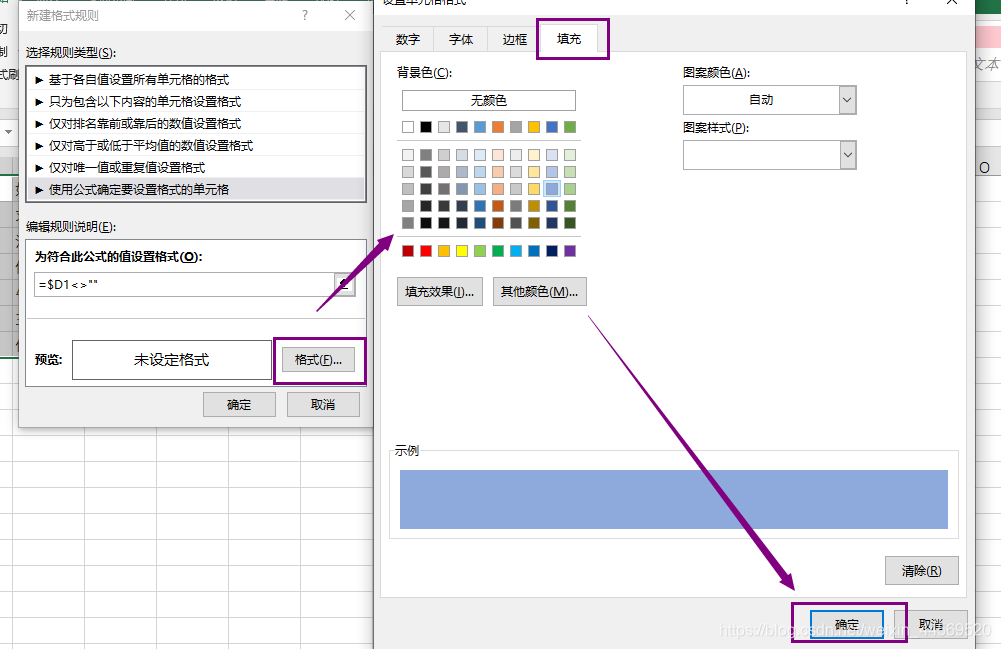Open the 图案颜色 dropdown showing 自动
The width and height of the screenshot is (1001, 649).
(x=769, y=100)
